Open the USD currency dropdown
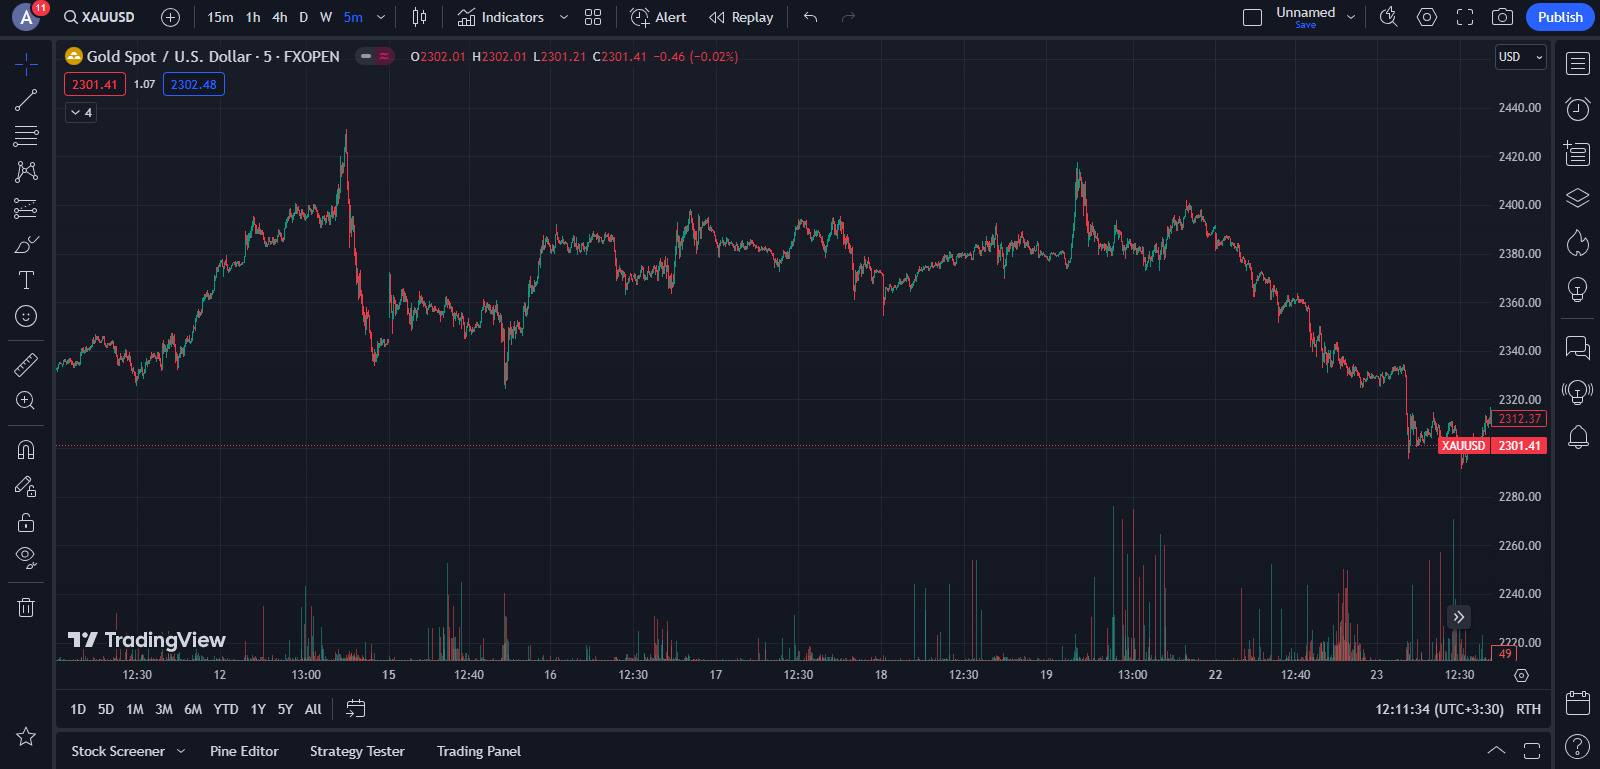Image resolution: width=1600 pixels, height=769 pixels. point(1521,57)
